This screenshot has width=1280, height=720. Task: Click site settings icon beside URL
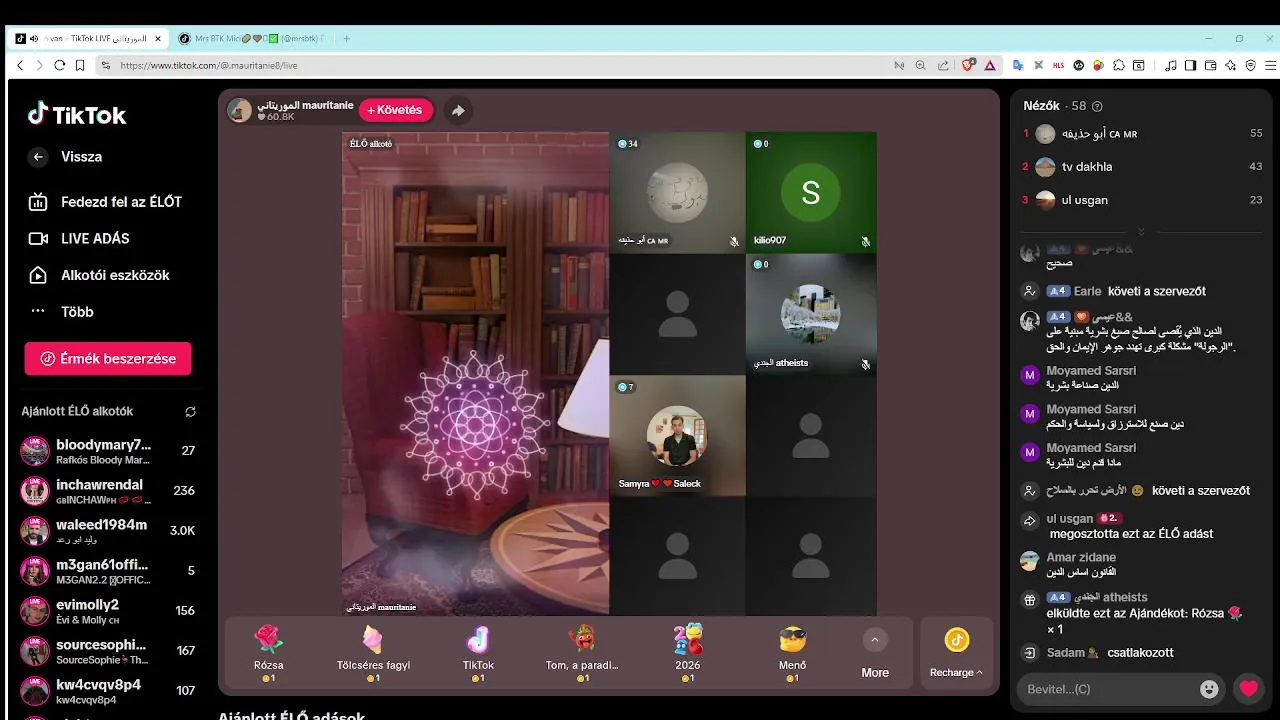pyautogui.click(x=106, y=65)
